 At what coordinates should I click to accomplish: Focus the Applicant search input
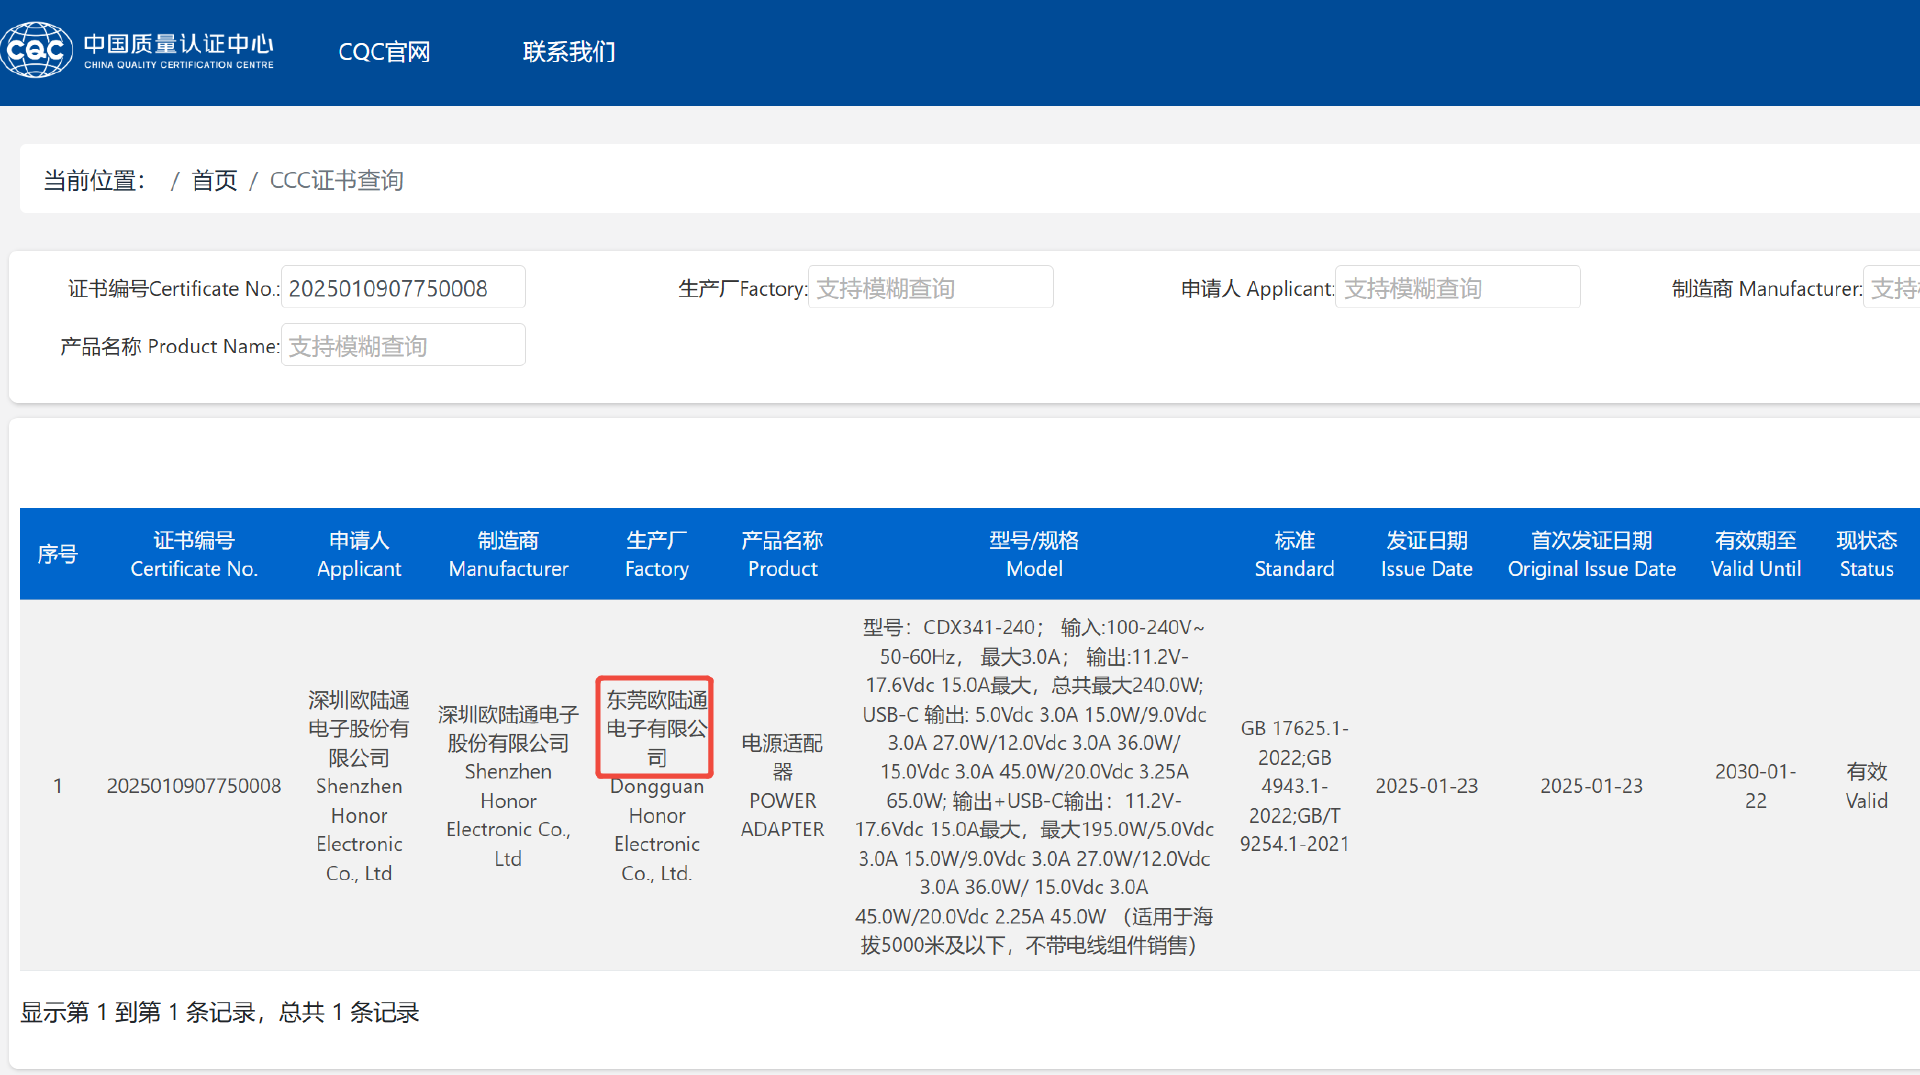coord(1458,288)
